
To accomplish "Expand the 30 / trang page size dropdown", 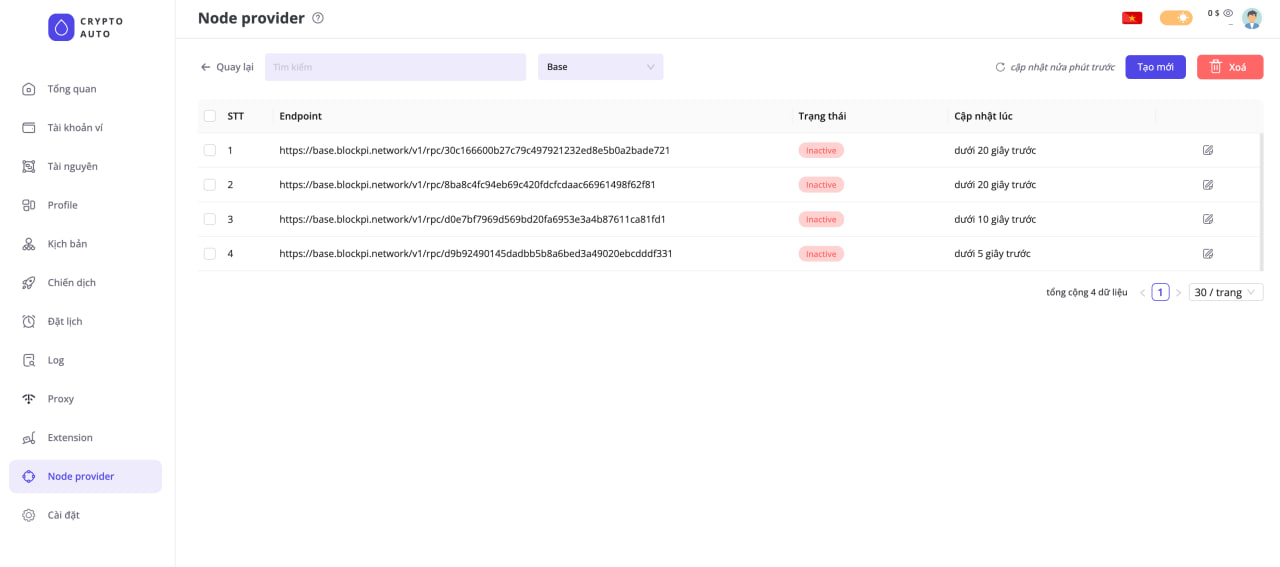I will tap(1226, 293).
